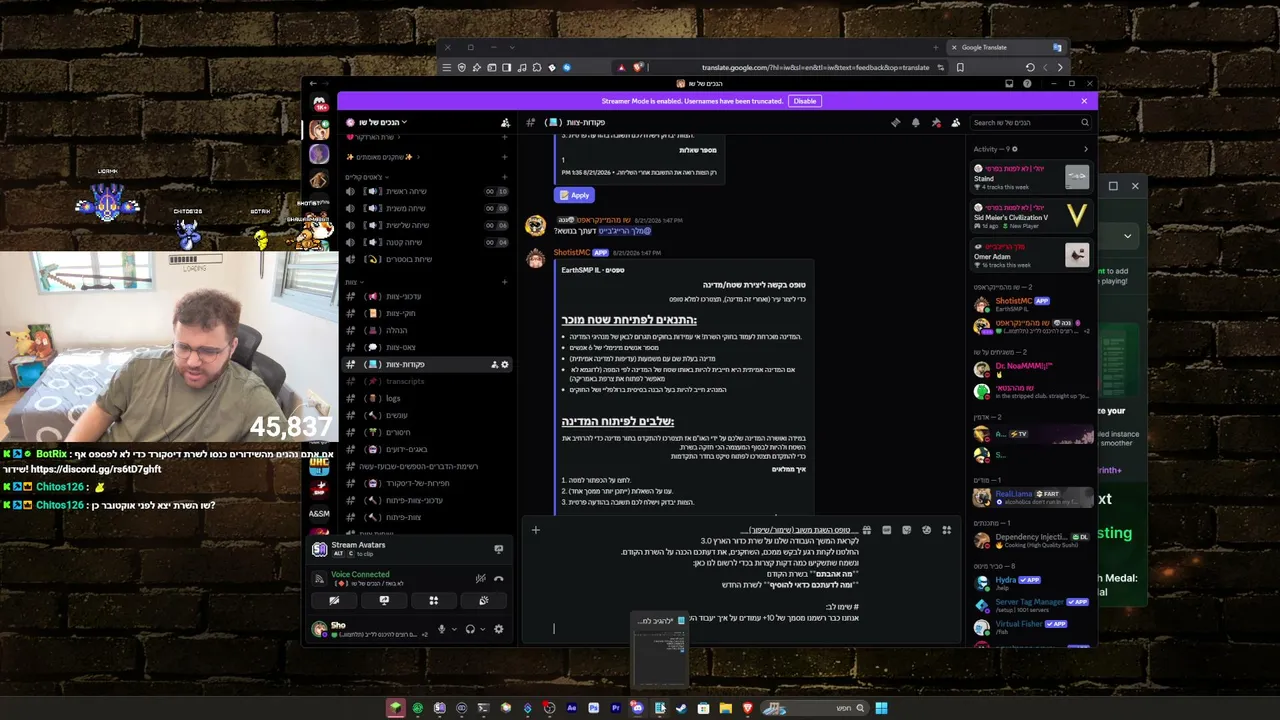Open the sticker picker in message box
Screen dimensions: 1280x720
906,530
